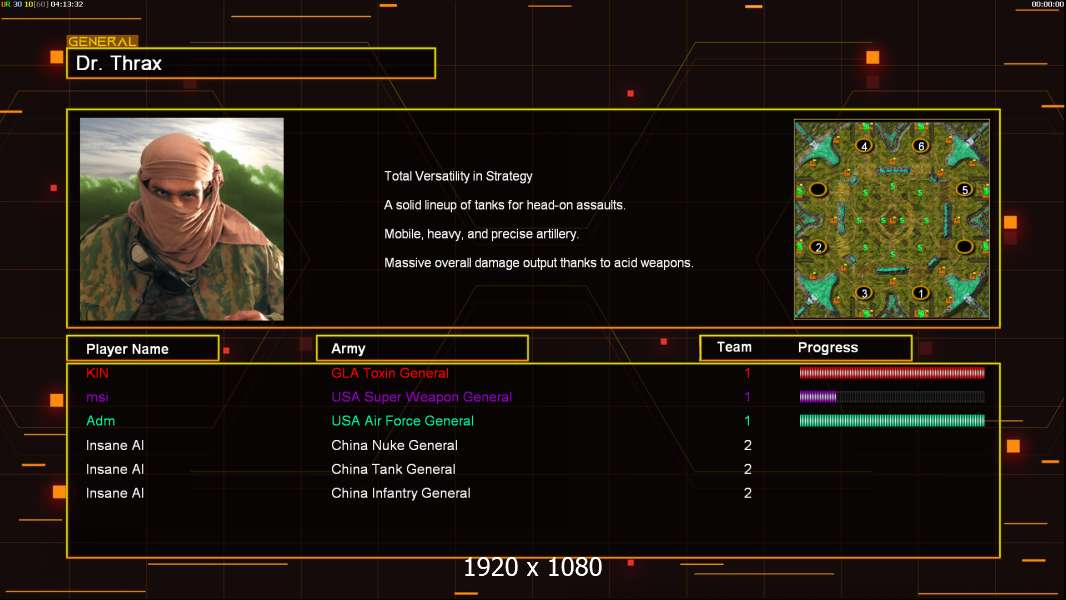Click Adm's green loading progress bar

(892, 421)
